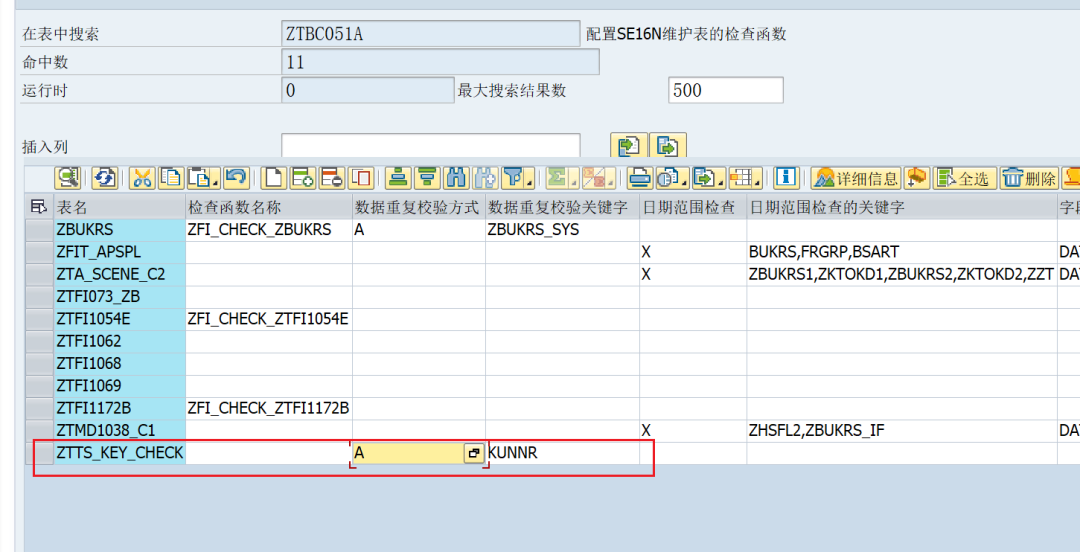This screenshot has height=552, width=1080.
Task: Click the X date check cell in ZTMD1038_C1 row
Action: click(x=693, y=431)
